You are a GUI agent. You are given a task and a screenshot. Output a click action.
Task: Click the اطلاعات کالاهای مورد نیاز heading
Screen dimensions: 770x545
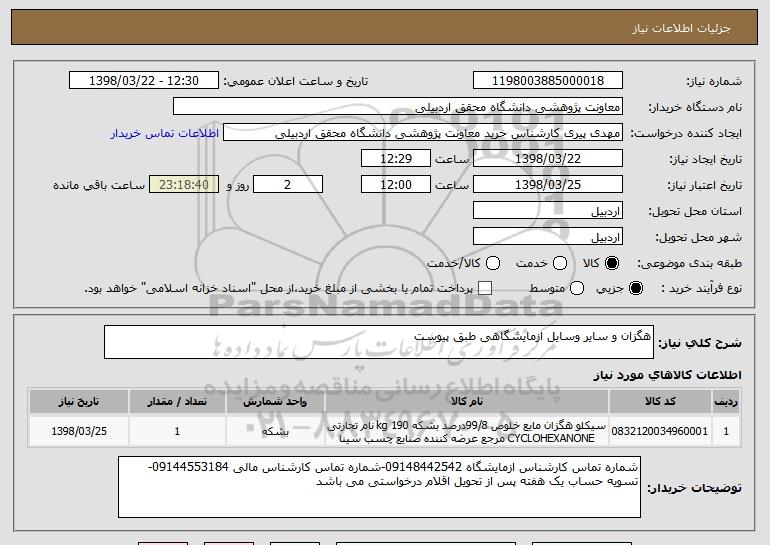tap(667, 375)
